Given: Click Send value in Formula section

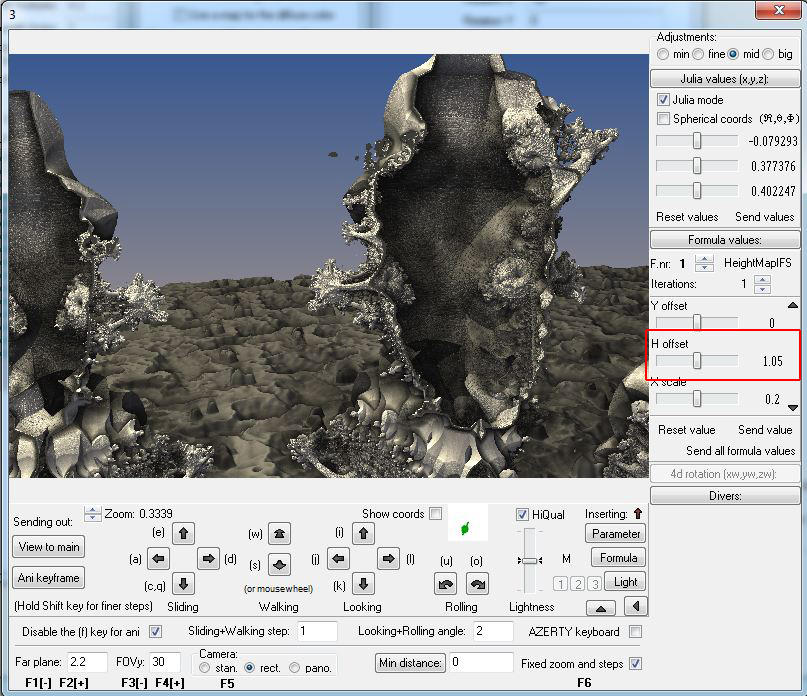Looking at the screenshot, I should (765, 430).
